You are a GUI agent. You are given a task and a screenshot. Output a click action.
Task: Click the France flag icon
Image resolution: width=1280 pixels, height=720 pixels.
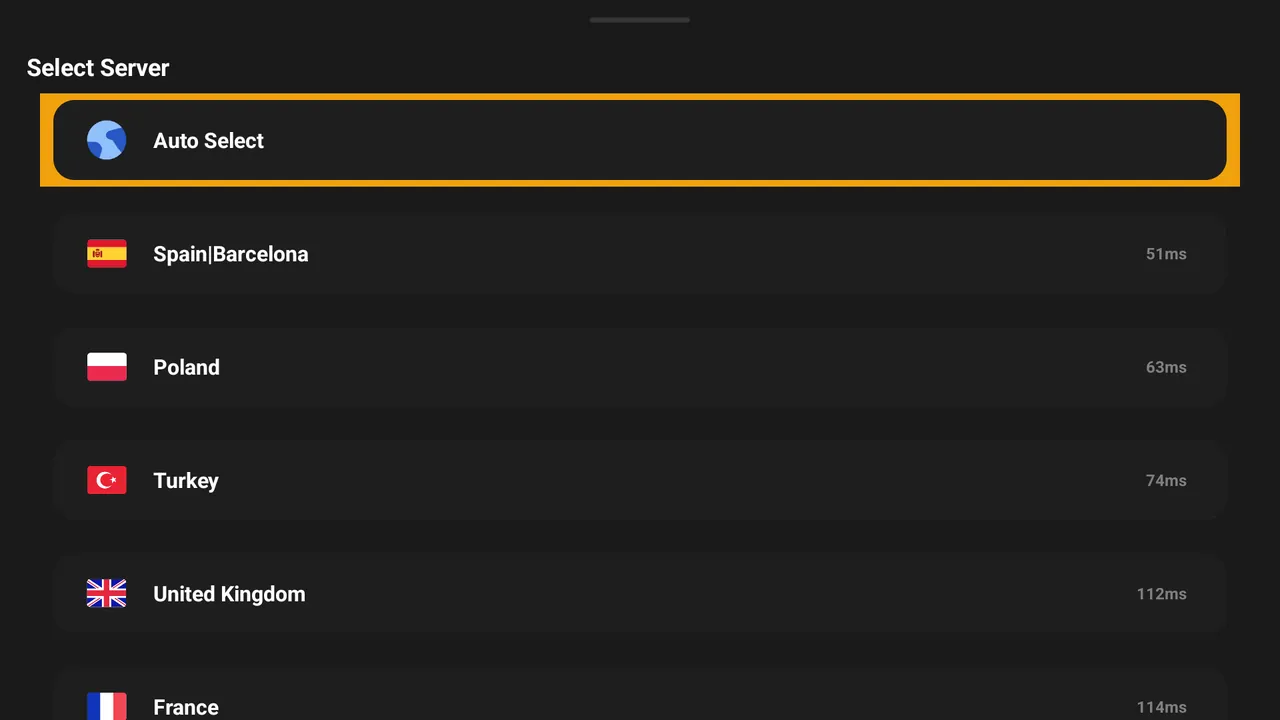[106, 706]
